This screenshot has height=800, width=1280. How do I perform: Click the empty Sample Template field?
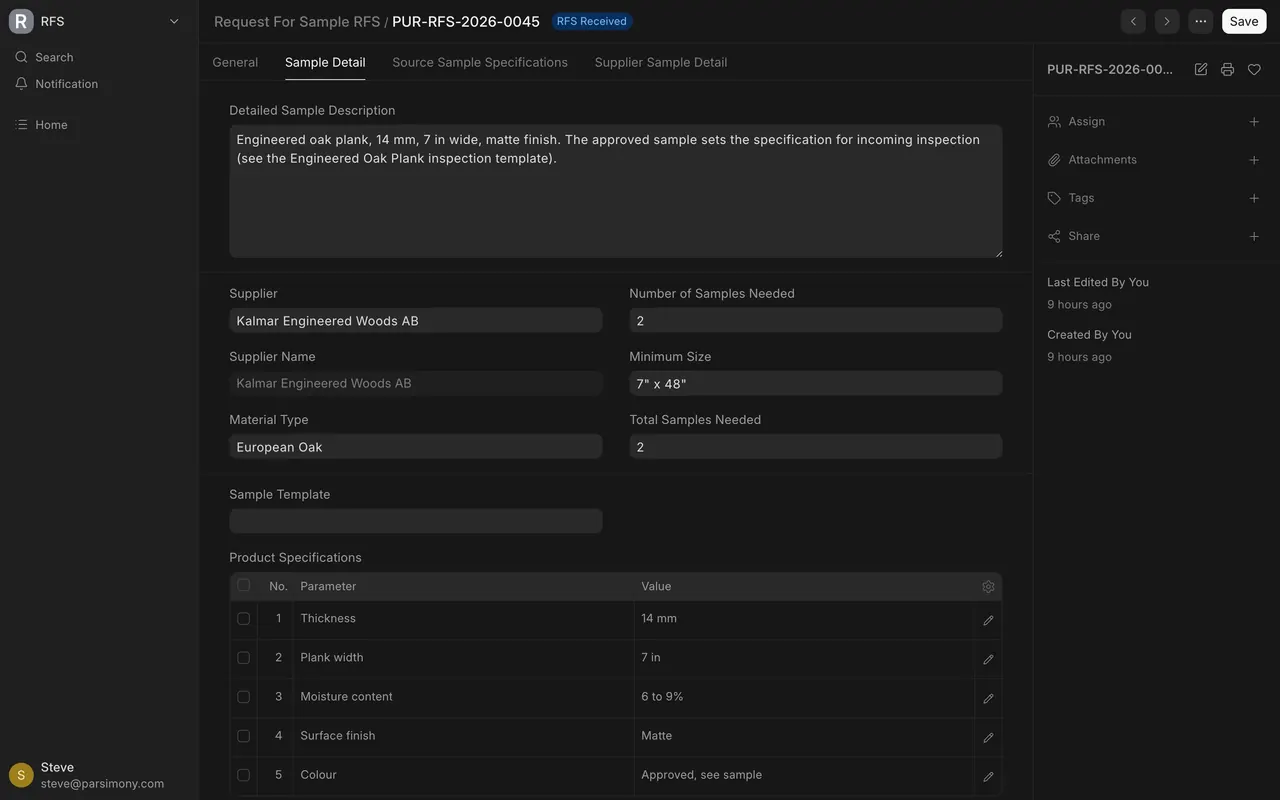tap(416, 521)
